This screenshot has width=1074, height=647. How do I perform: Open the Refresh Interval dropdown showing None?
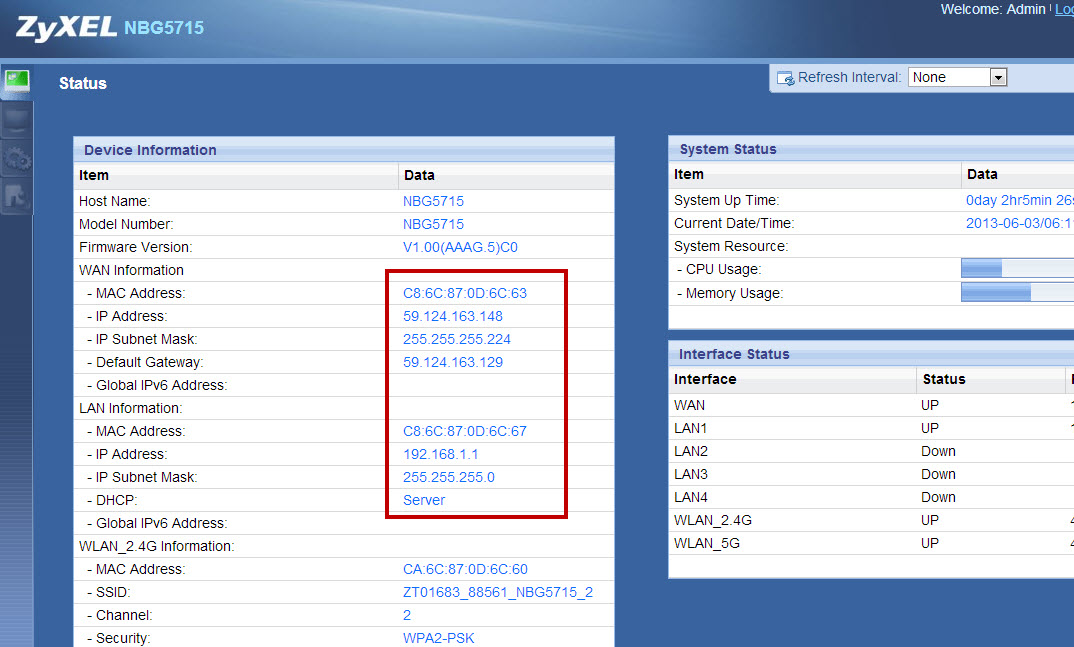958,77
